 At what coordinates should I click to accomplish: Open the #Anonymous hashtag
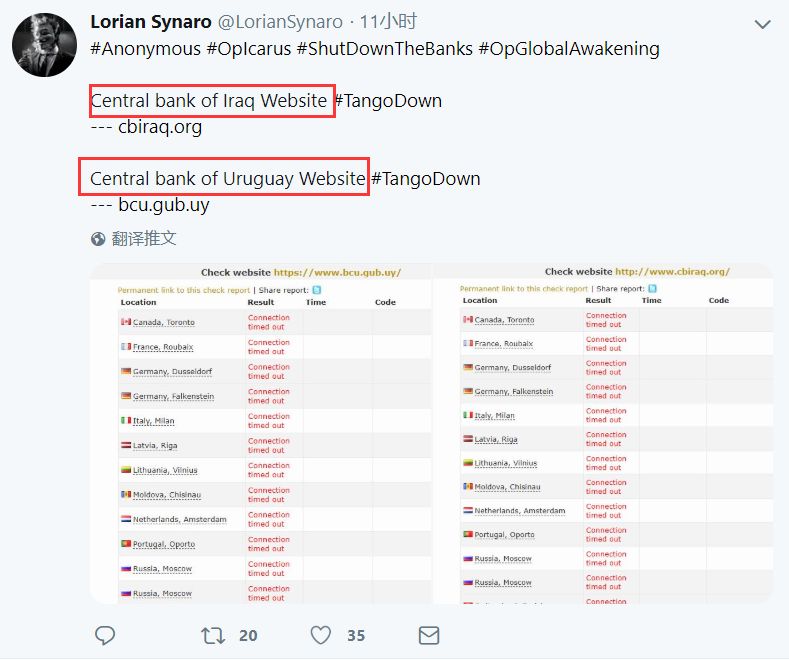145,48
